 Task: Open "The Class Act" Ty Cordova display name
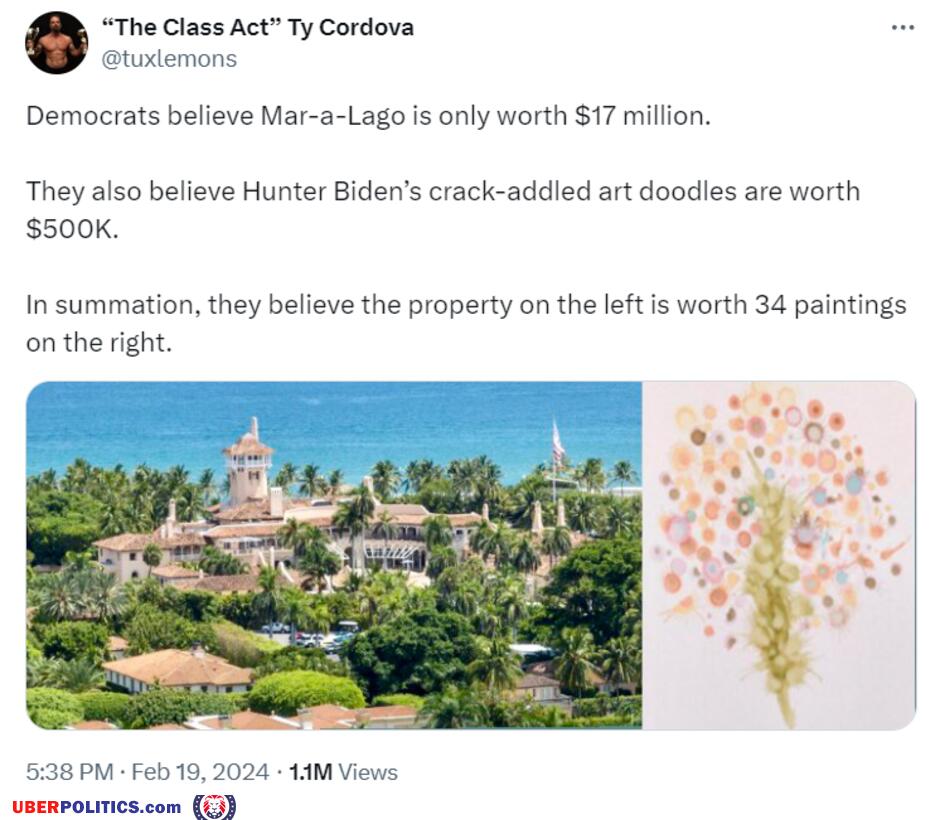258,28
